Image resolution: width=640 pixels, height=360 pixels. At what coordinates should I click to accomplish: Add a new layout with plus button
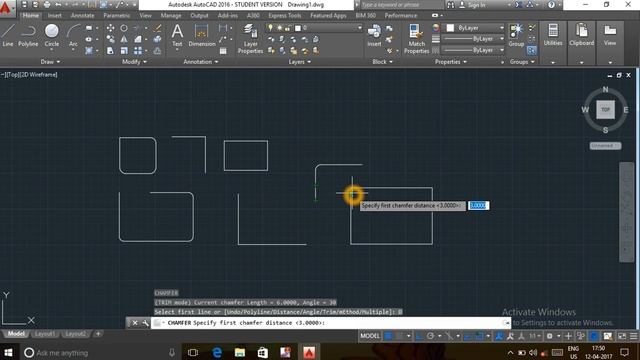click(x=98, y=334)
